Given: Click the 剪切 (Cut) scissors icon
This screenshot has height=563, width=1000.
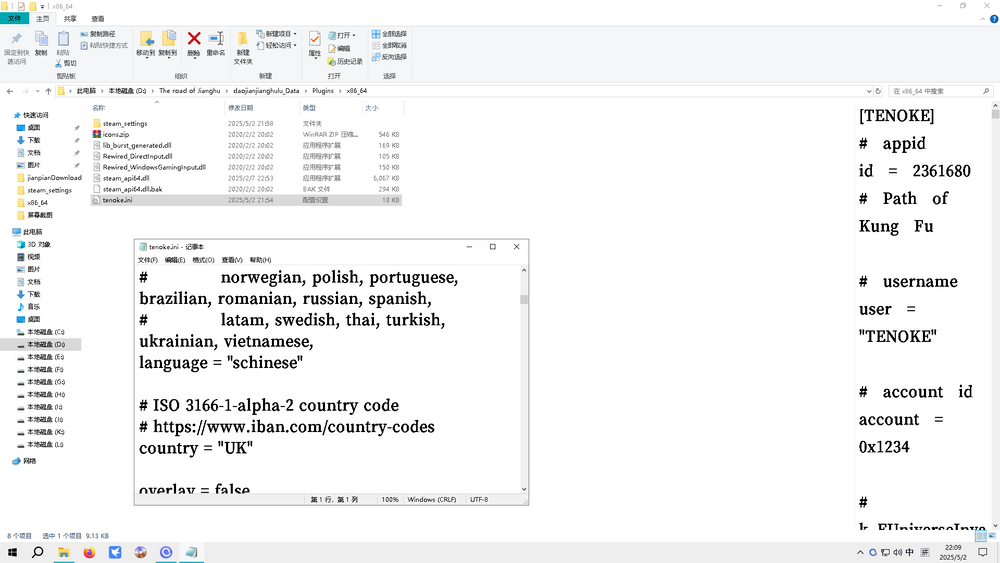Looking at the screenshot, I should 66,63.
